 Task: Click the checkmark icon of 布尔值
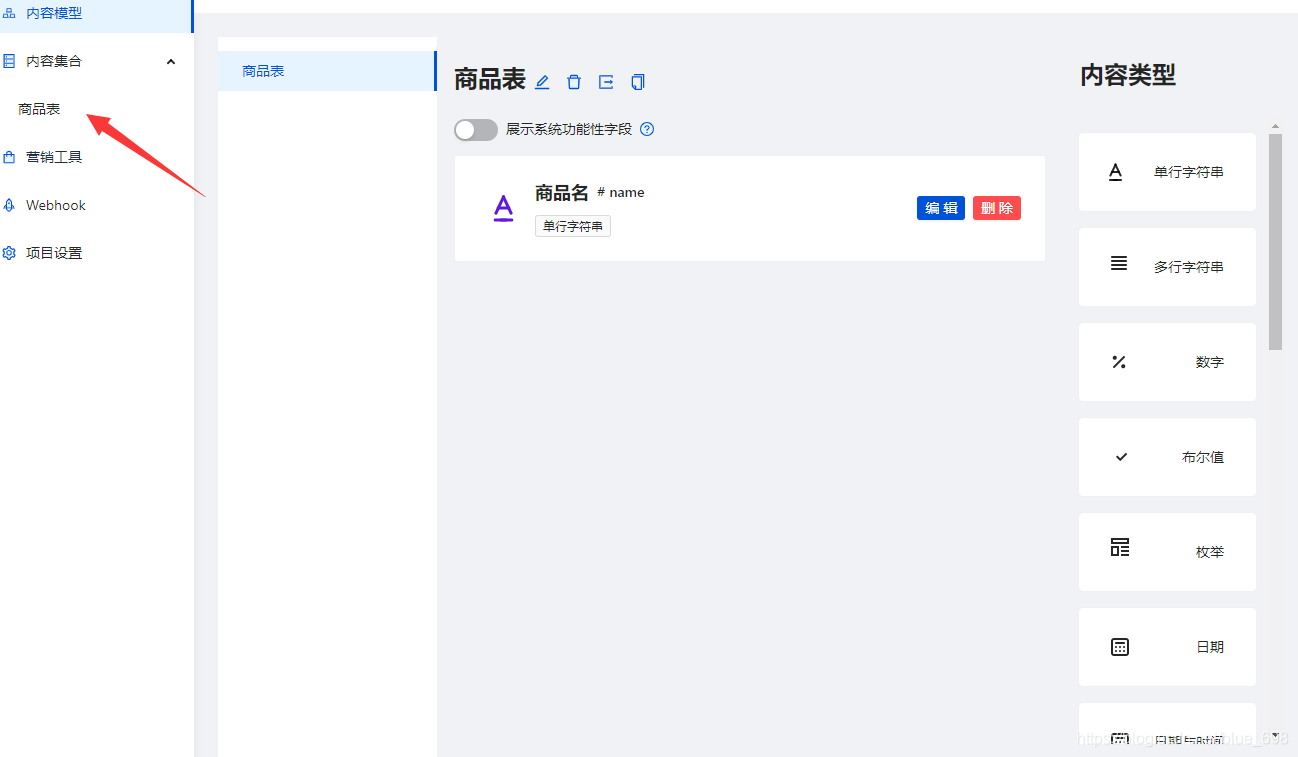tap(1121, 457)
